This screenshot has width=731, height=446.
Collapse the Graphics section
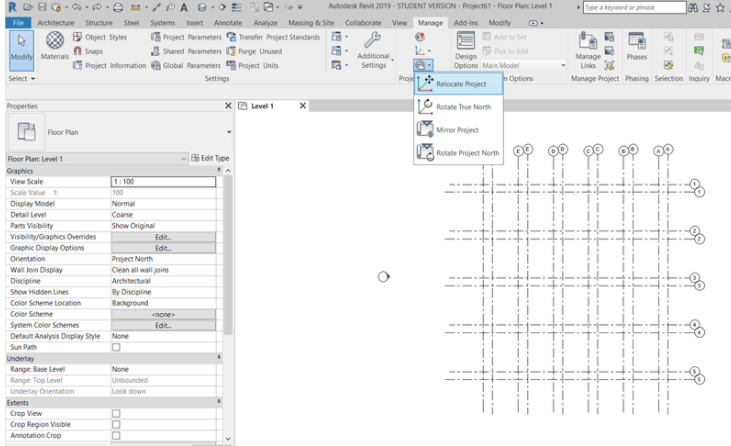point(219,171)
